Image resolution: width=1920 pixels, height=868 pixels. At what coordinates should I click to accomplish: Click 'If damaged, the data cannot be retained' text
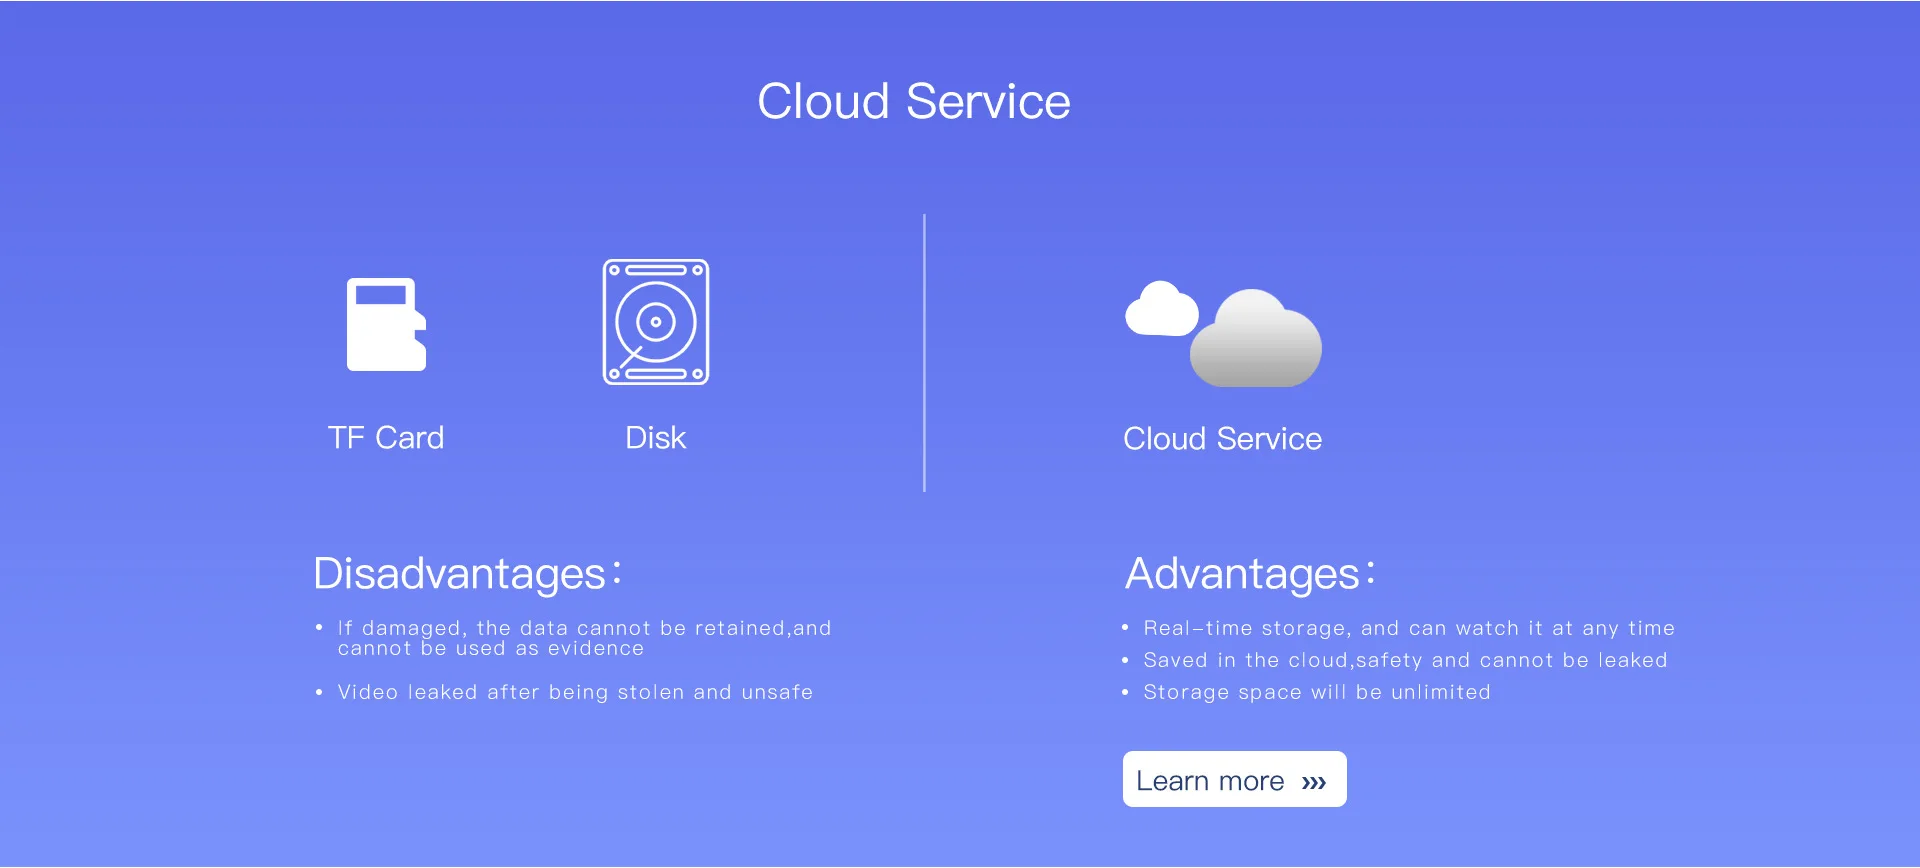pos(562,628)
